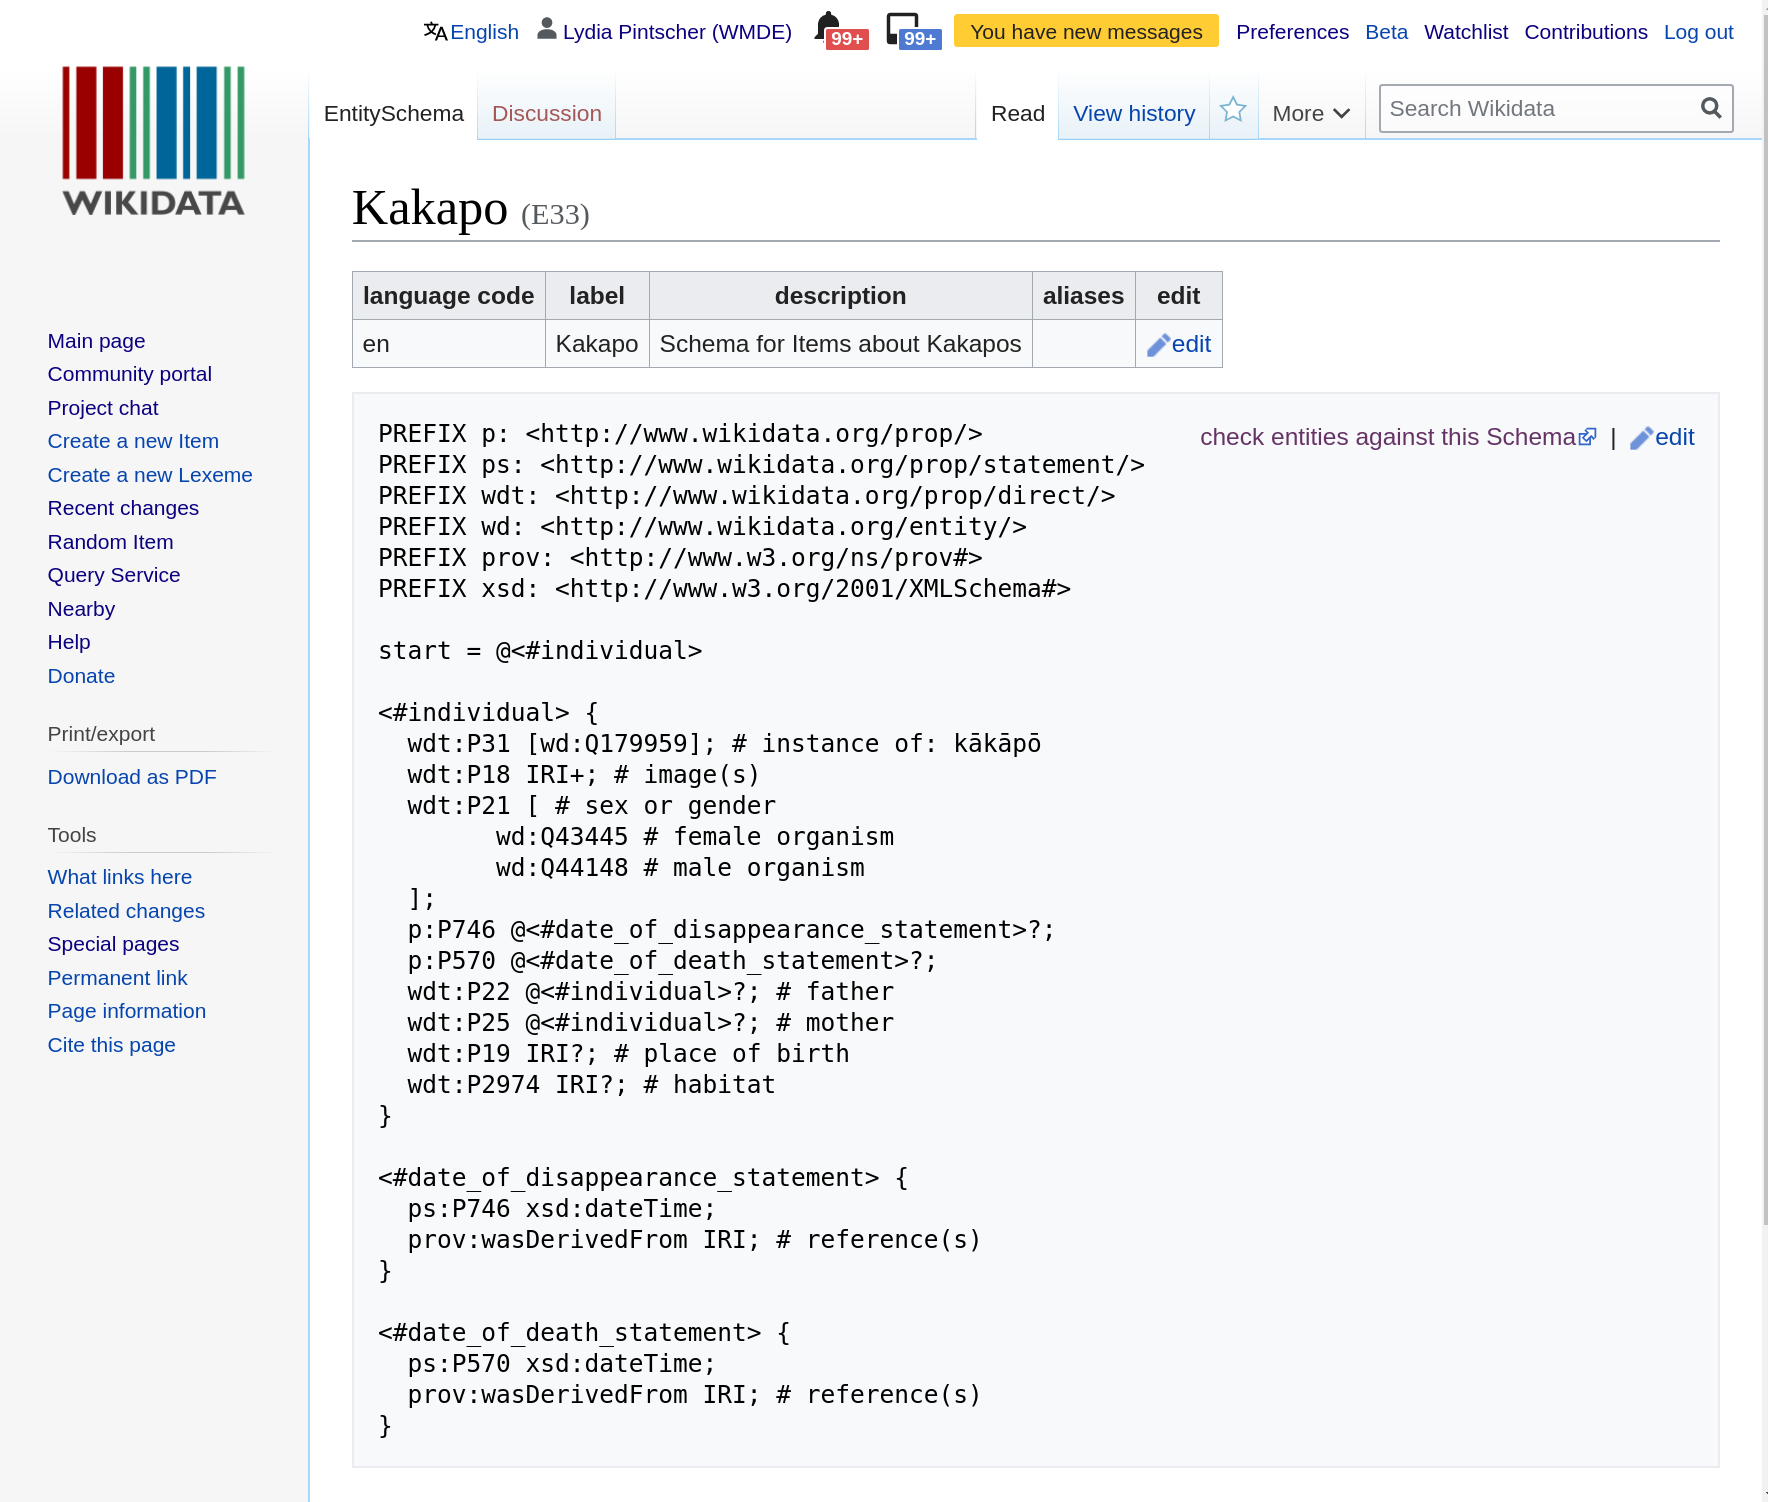
Task: Add page to watchlist star
Action: pos(1233,110)
